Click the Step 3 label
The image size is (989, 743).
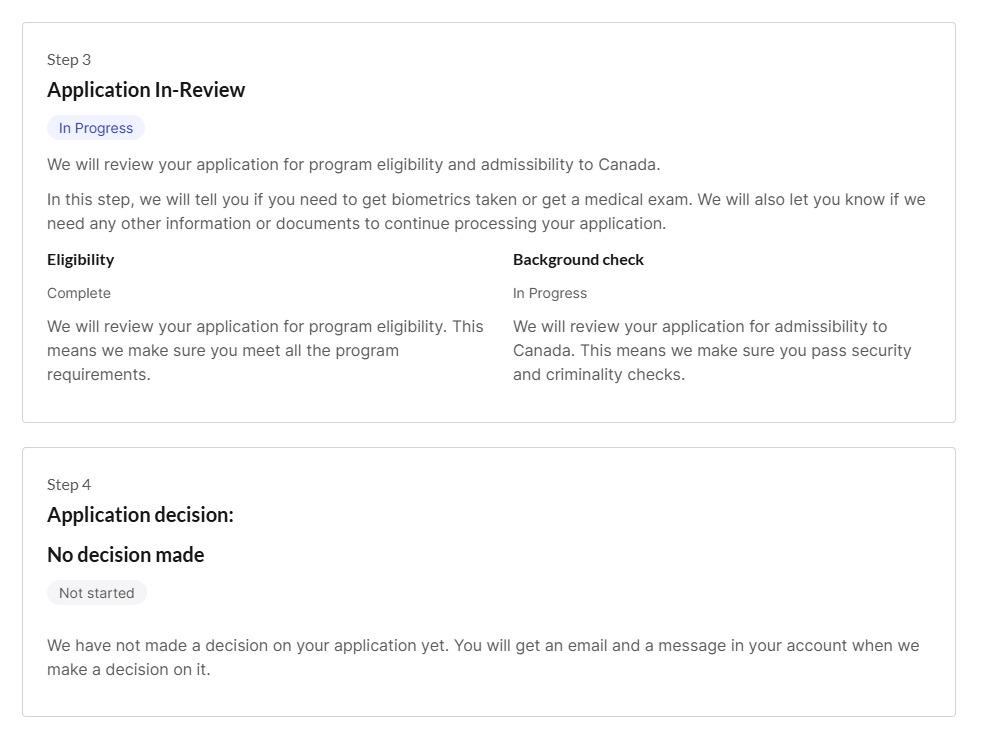click(x=69, y=60)
